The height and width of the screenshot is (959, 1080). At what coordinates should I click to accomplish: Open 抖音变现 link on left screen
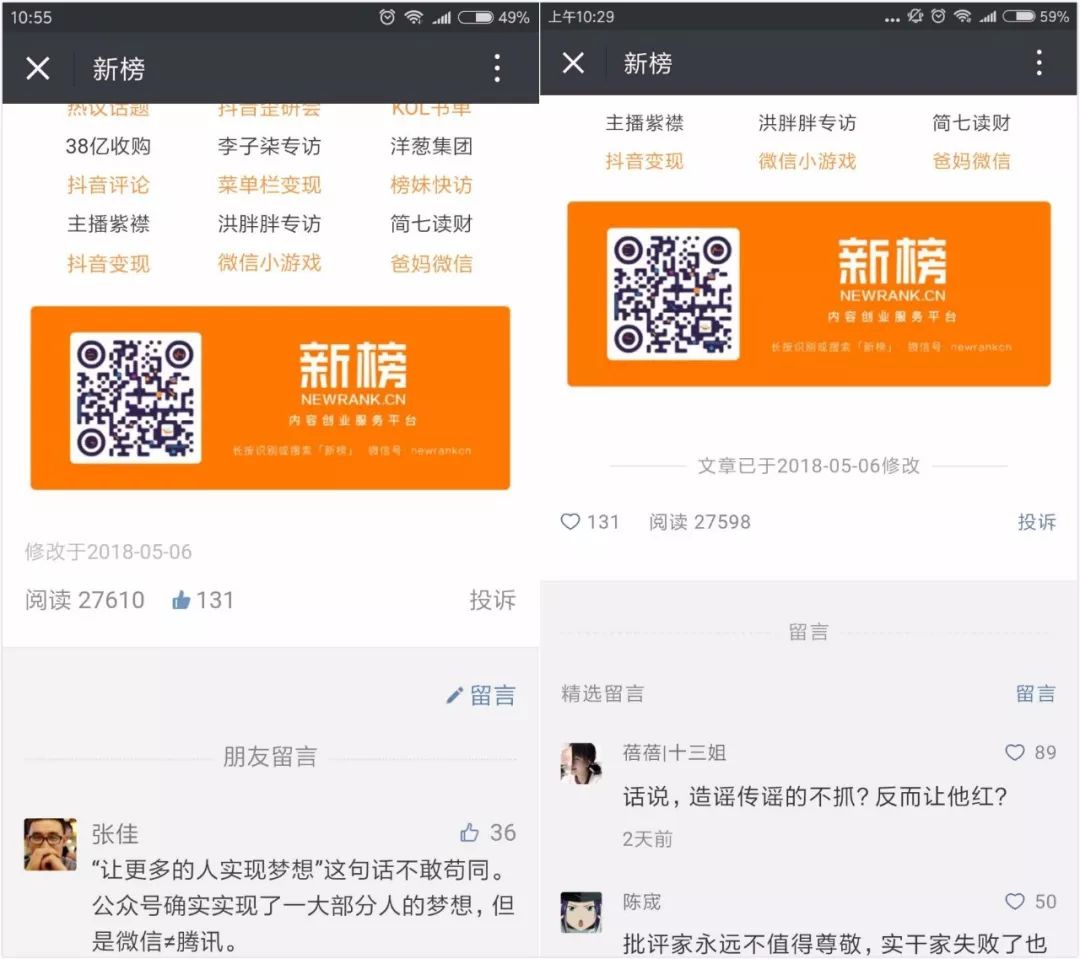pos(108,263)
